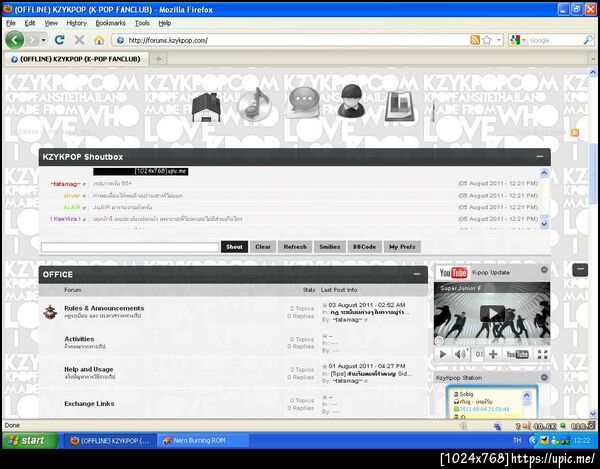Toggle the sidebar with the dark minus button
The height and width of the screenshot is (469, 600).
tap(580, 269)
